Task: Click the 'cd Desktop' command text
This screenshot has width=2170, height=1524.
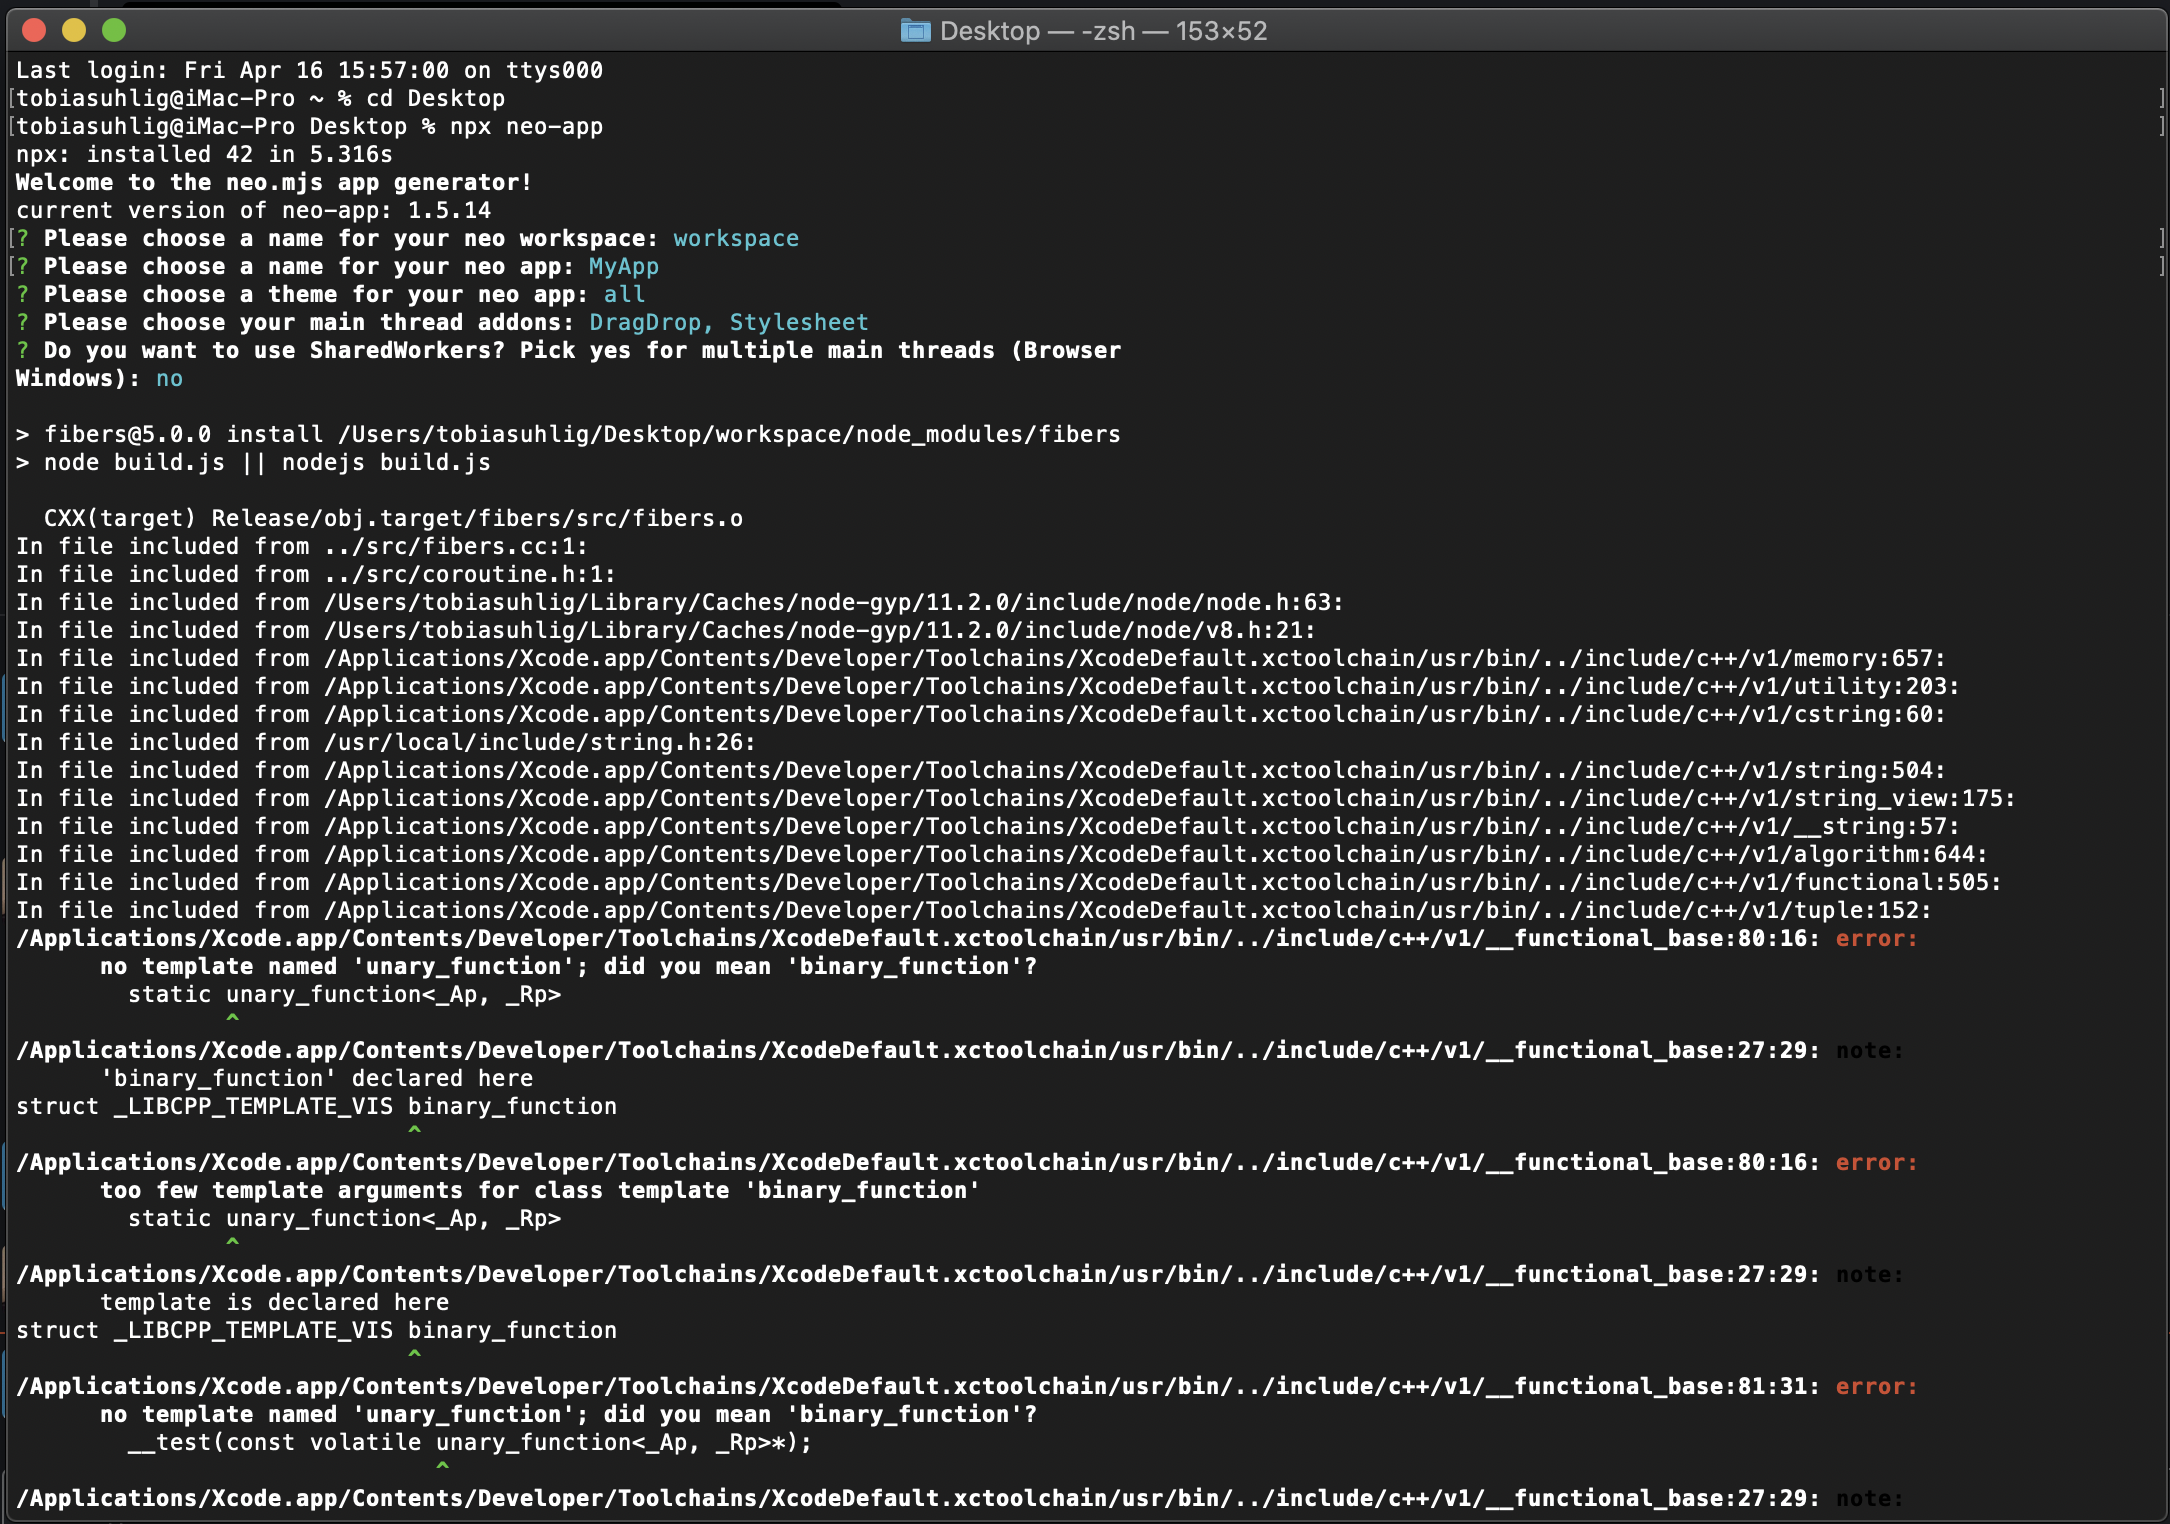Action: pyautogui.click(x=435, y=98)
